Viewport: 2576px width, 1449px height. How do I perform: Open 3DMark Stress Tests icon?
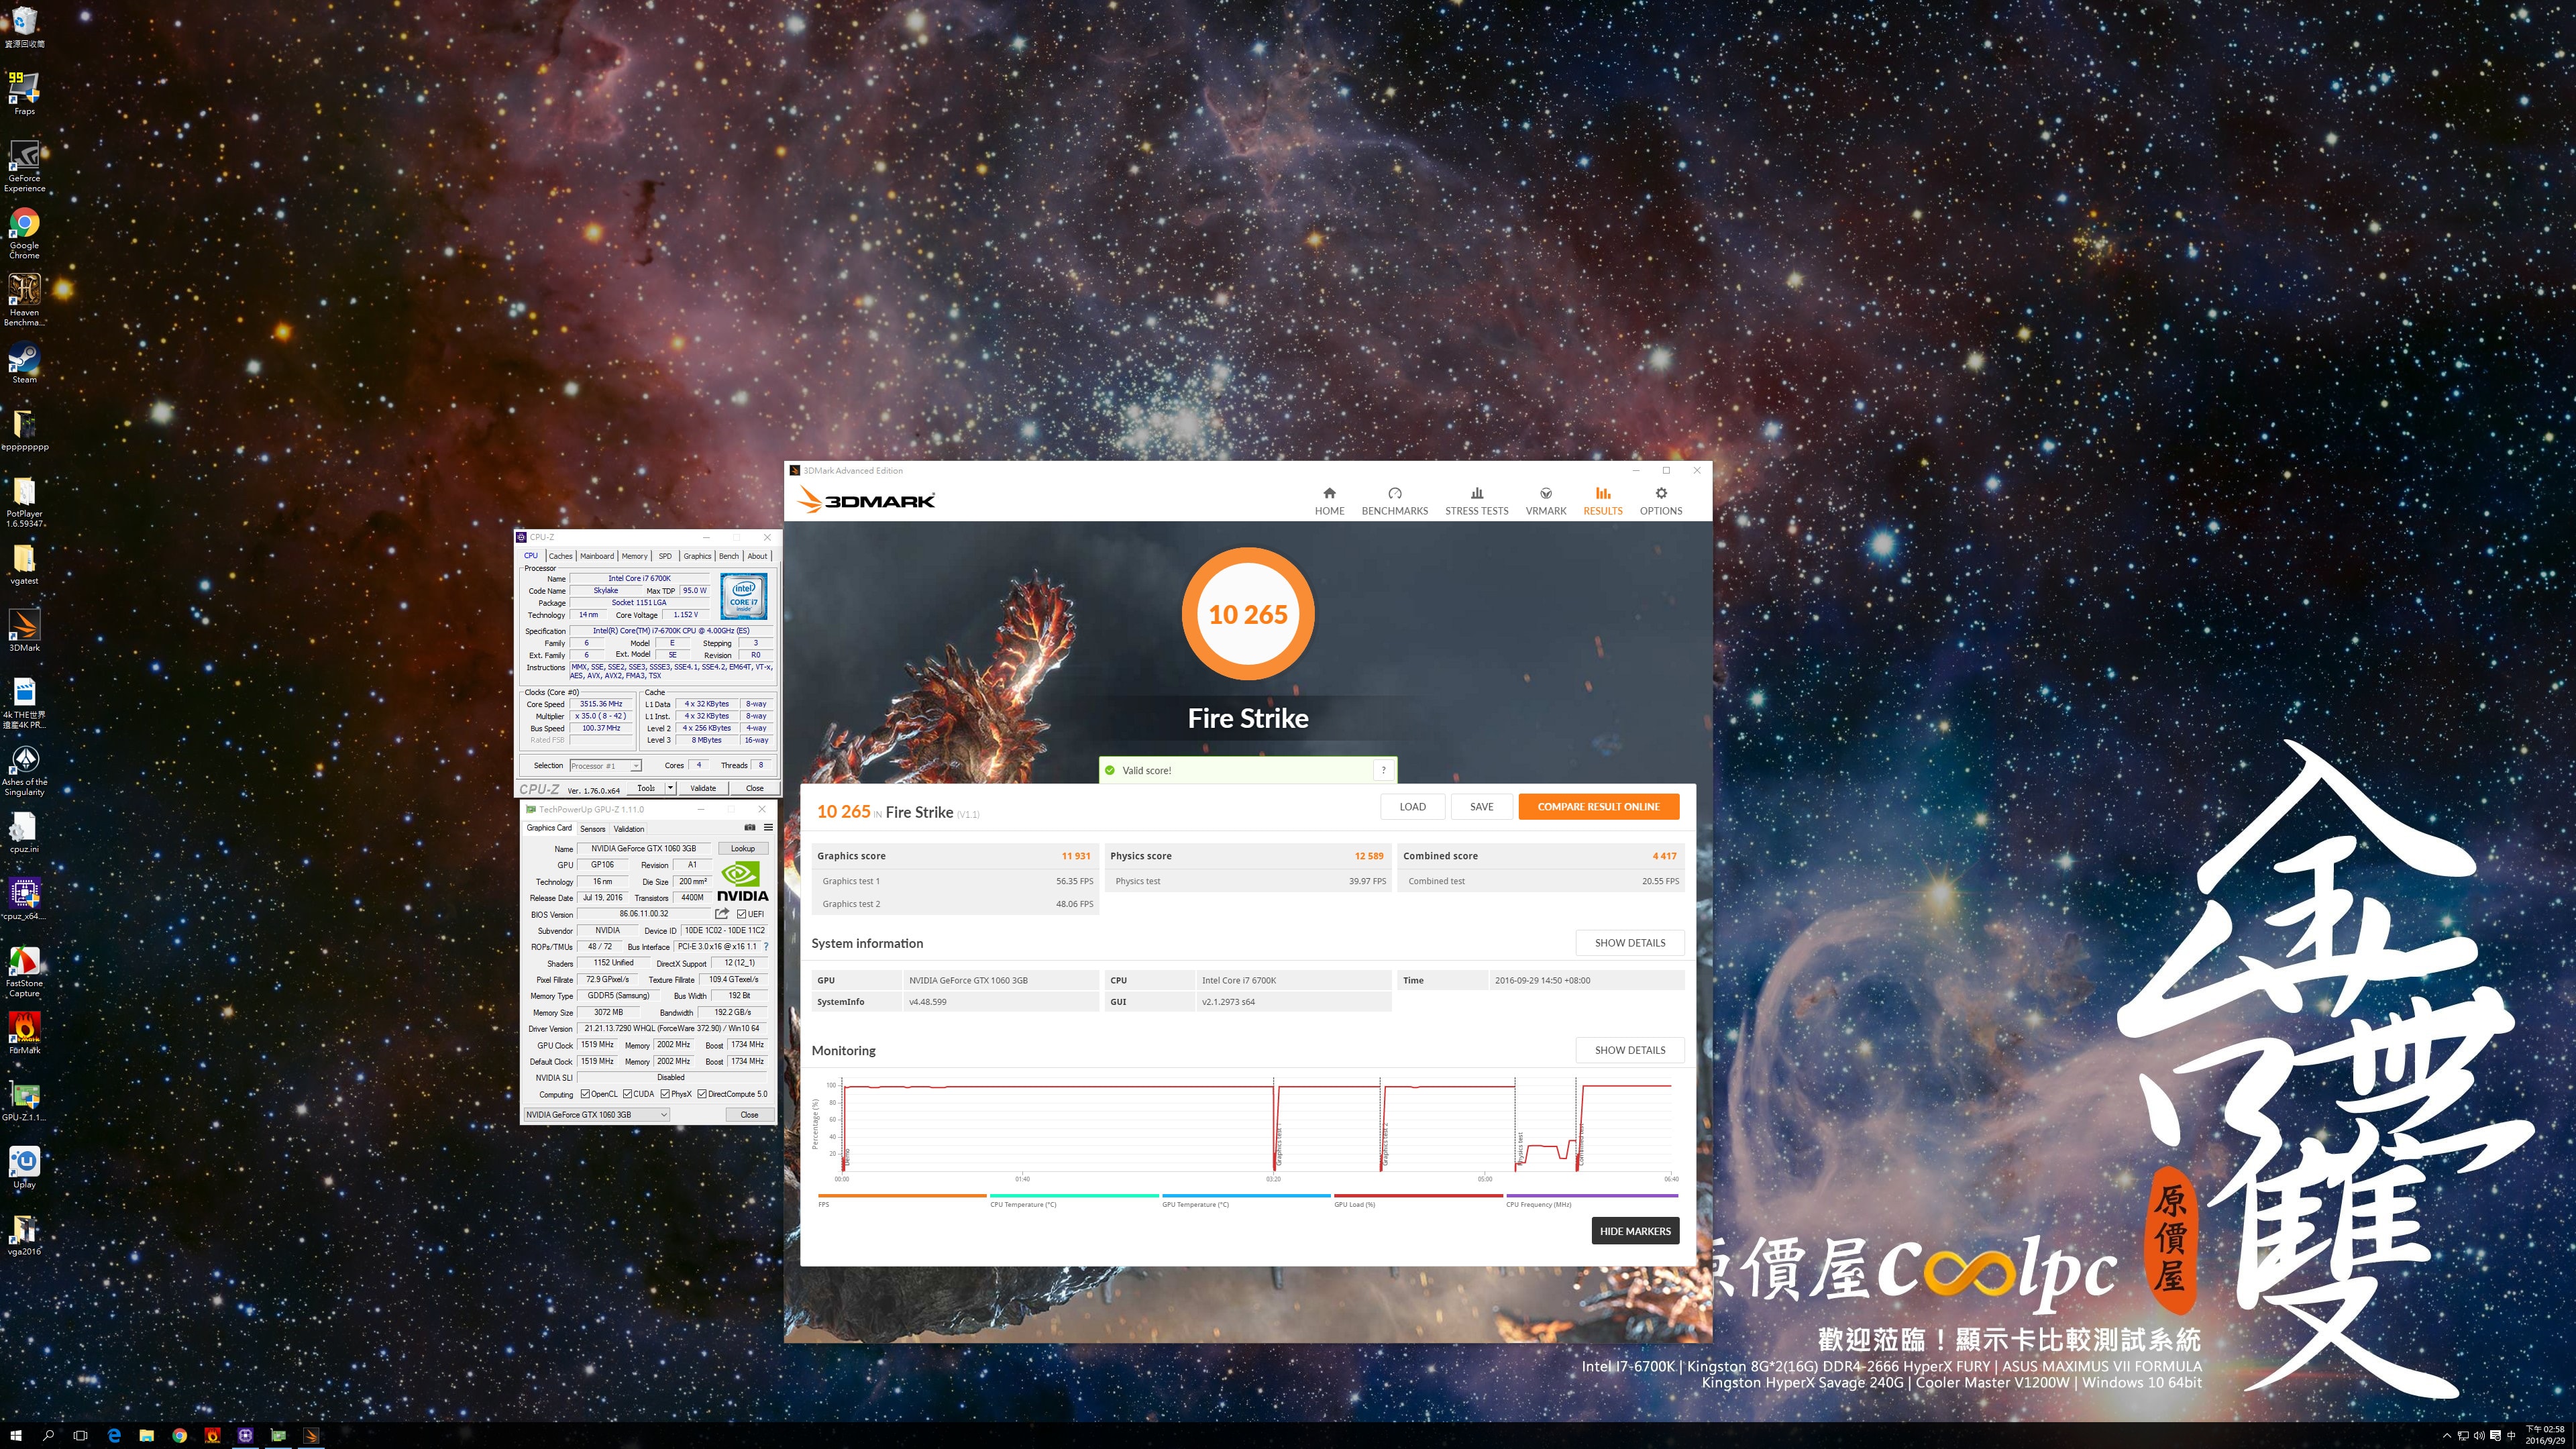[x=1476, y=493]
